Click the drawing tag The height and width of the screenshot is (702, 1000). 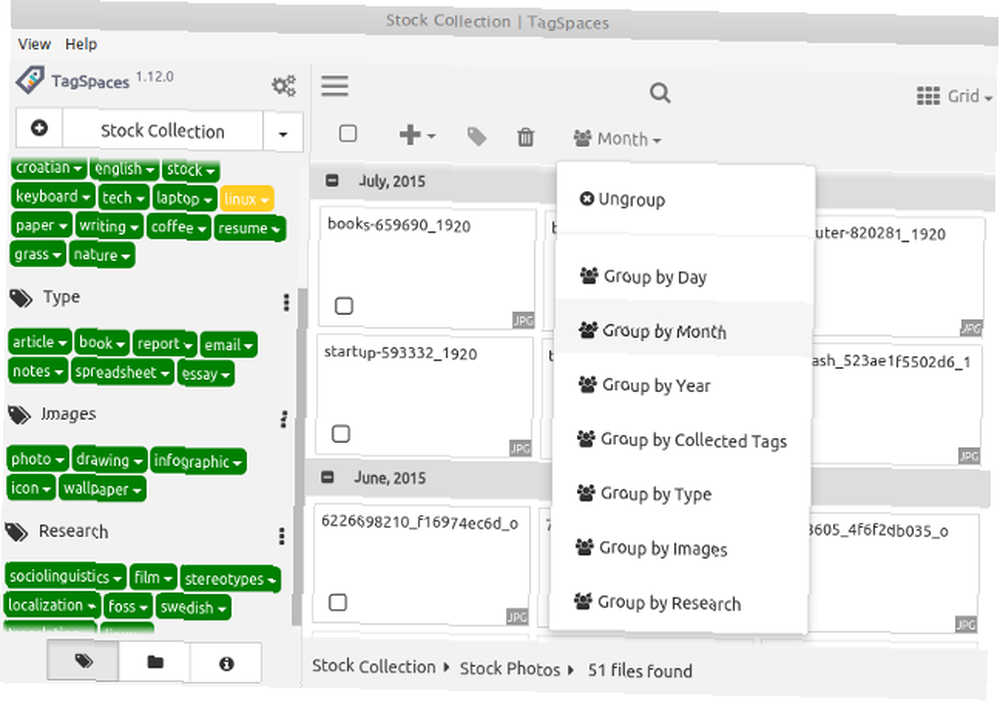coord(108,460)
